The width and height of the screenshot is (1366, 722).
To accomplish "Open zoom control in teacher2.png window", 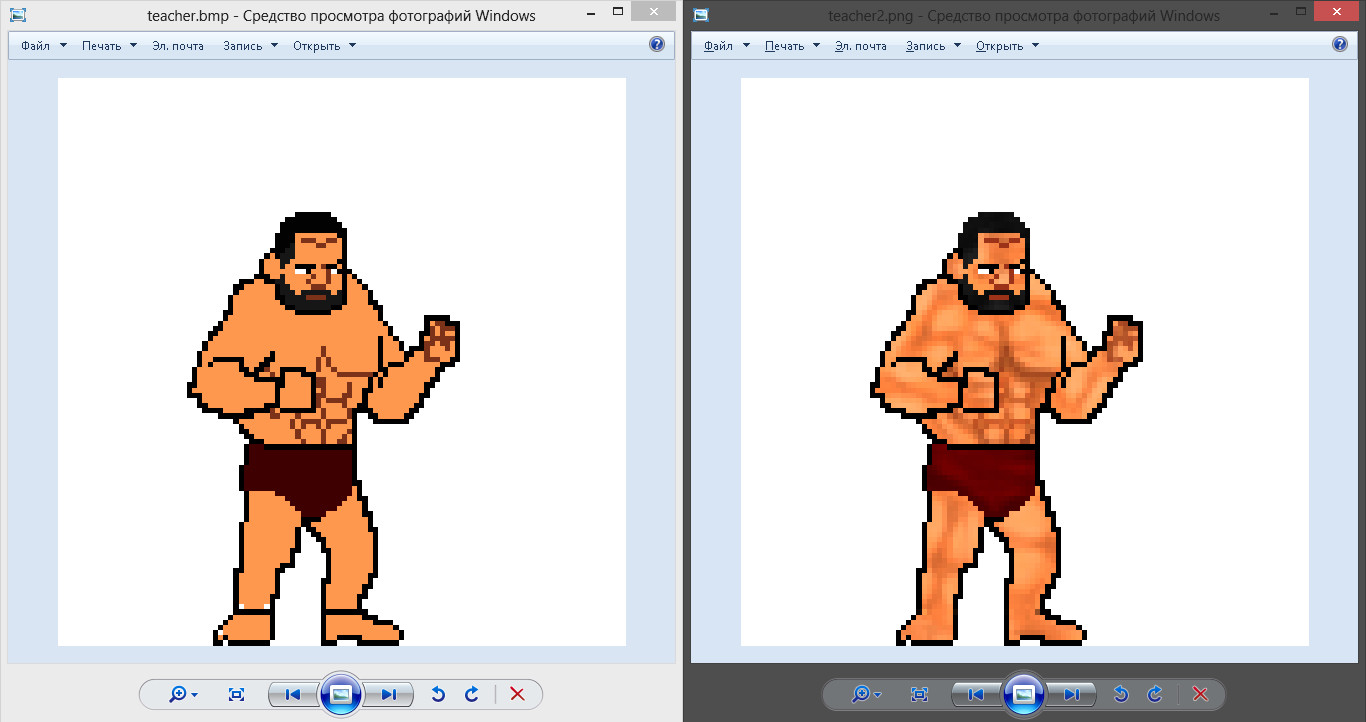I will point(867,694).
